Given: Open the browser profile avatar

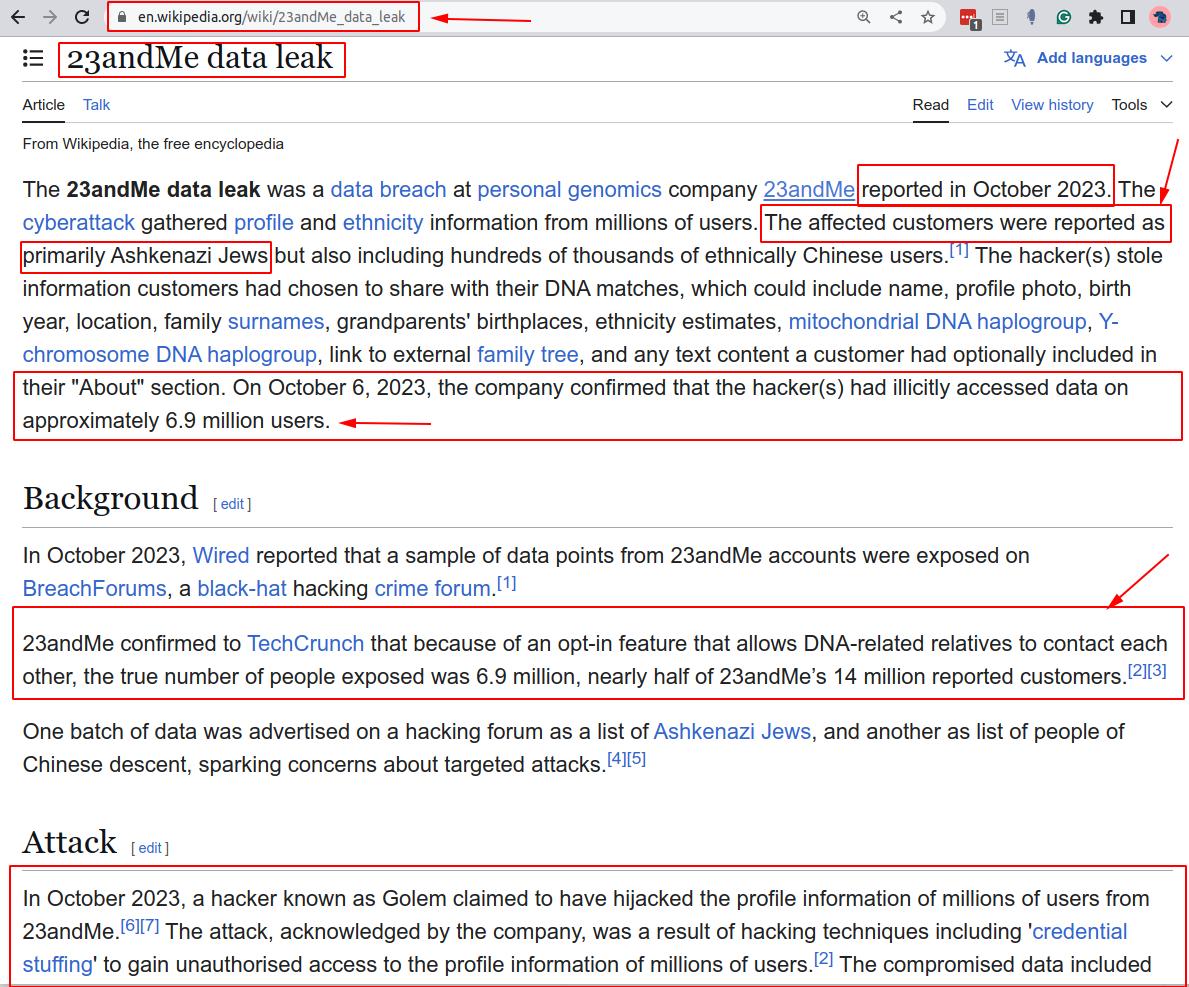Looking at the screenshot, I should 1160,17.
